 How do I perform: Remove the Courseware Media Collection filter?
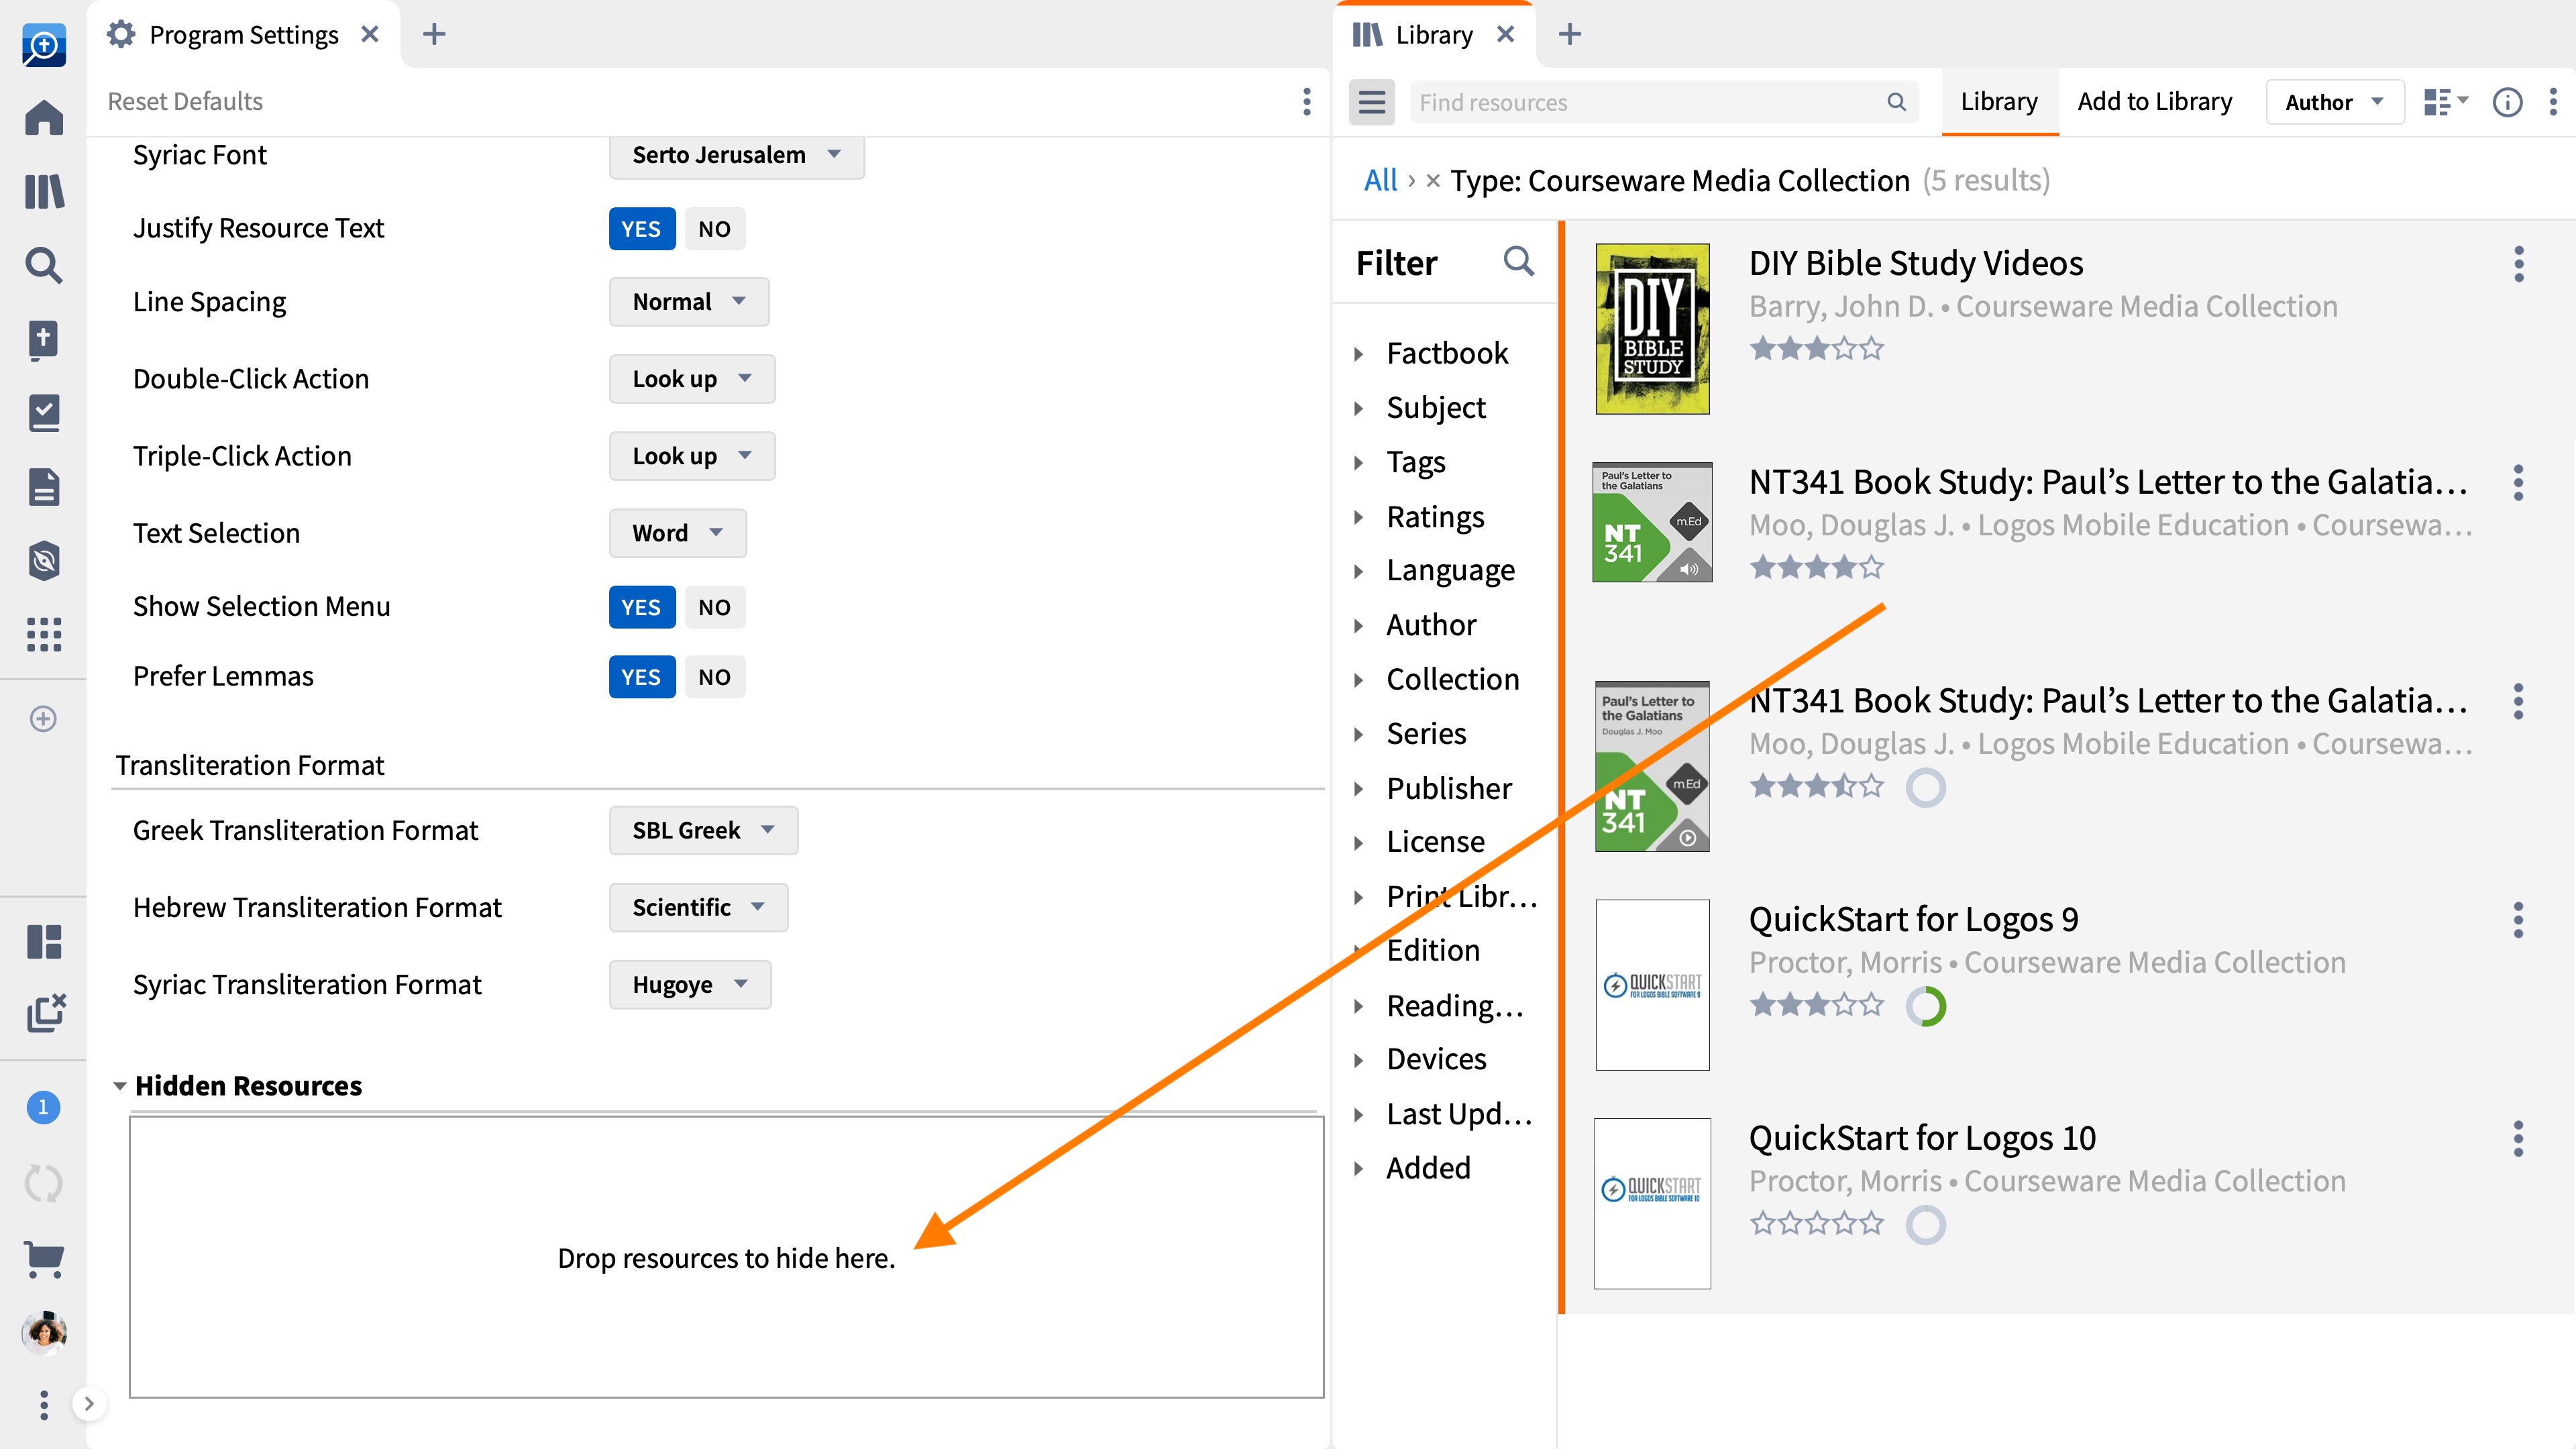[x=1433, y=181]
